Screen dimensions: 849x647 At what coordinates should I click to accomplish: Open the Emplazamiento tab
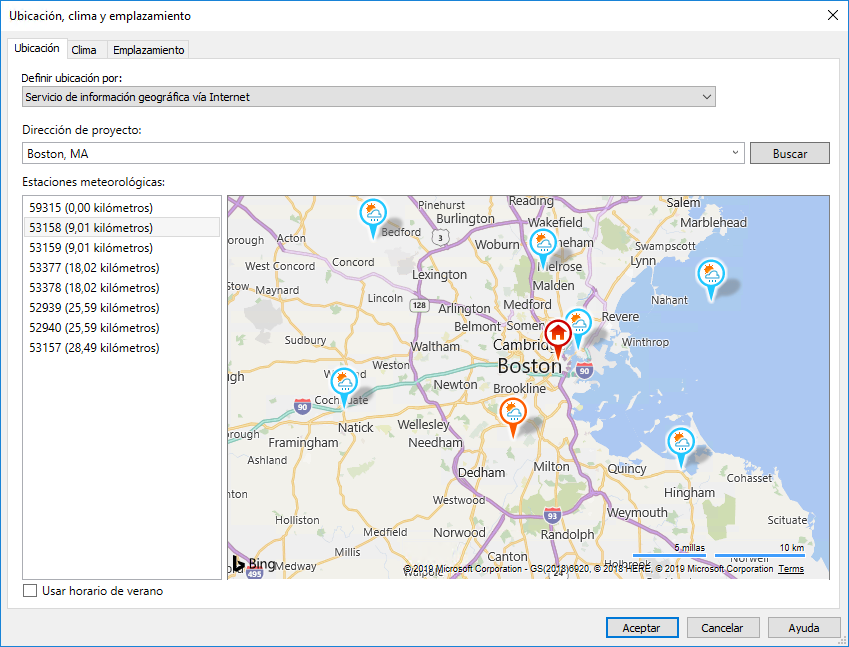coord(148,50)
